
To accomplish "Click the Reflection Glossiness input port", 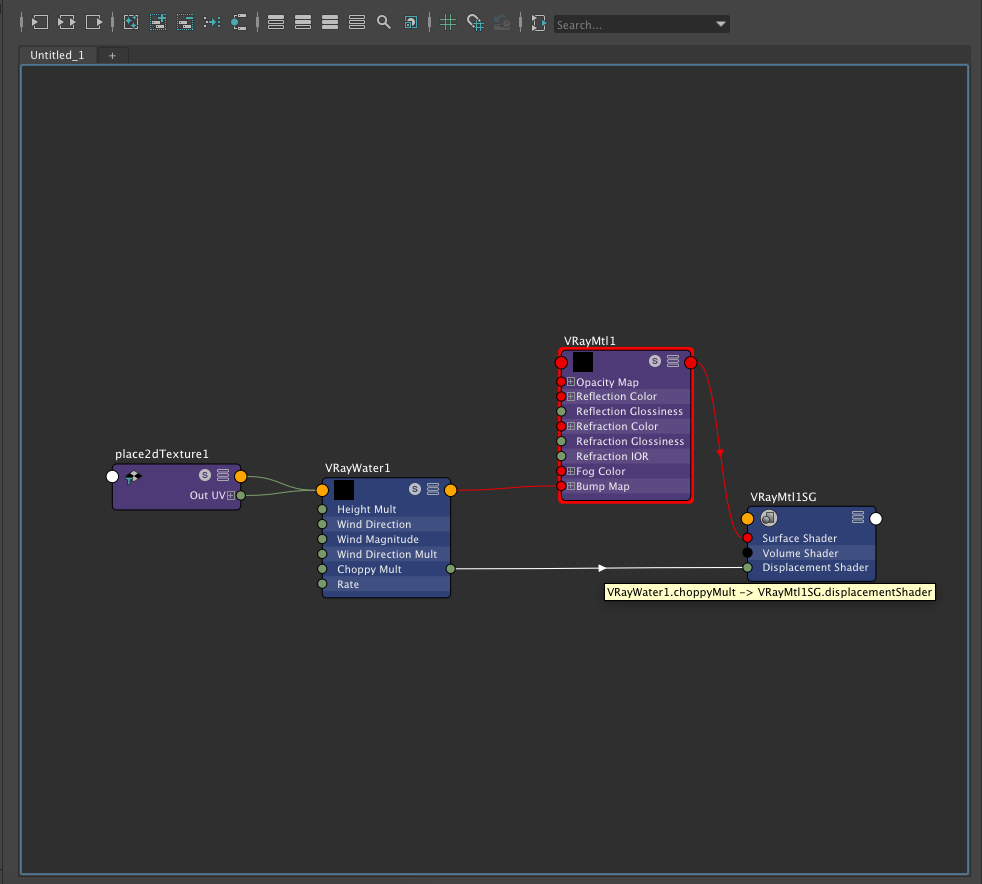I will coord(561,411).
